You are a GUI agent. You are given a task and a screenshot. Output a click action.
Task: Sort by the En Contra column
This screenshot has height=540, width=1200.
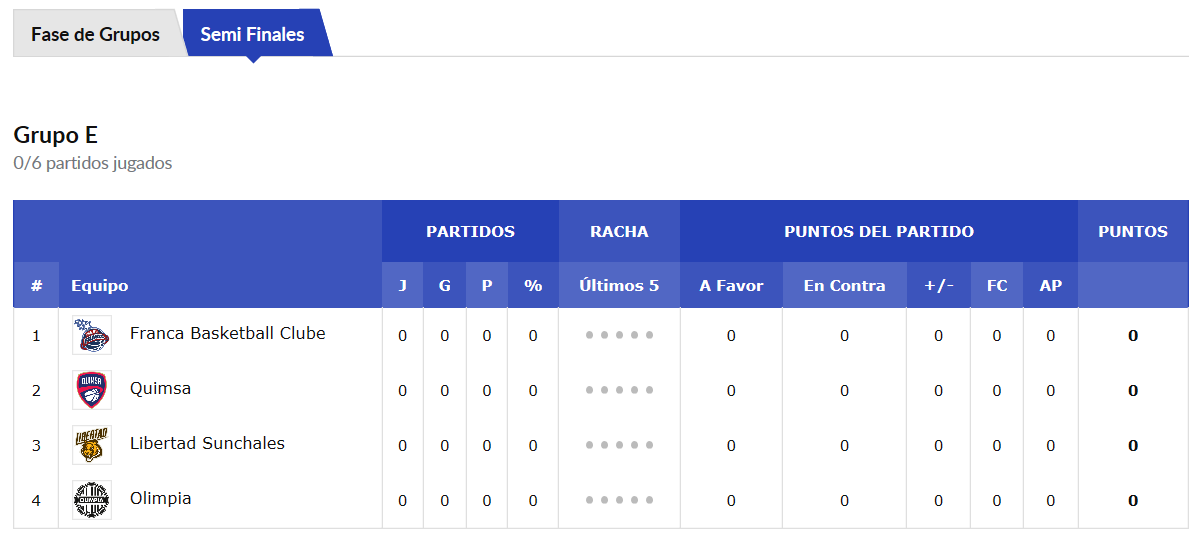pyautogui.click(x=844, y=286)
